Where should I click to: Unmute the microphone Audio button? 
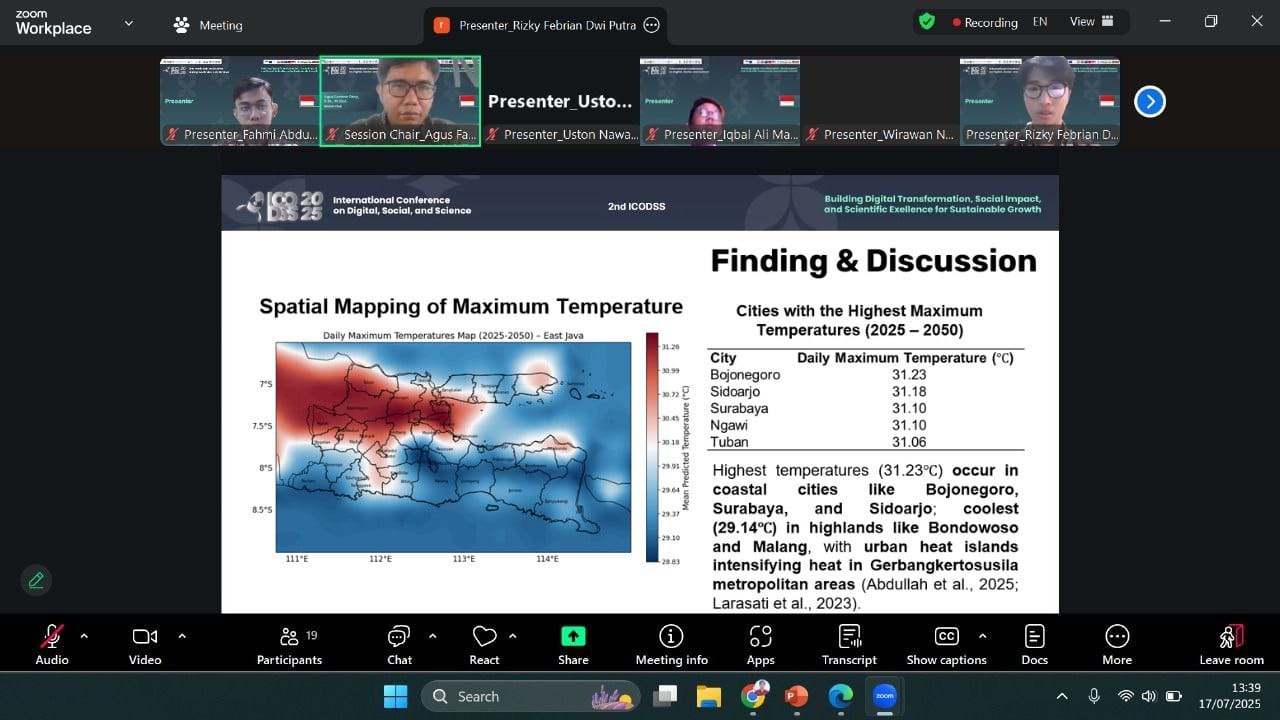point(52,644)
